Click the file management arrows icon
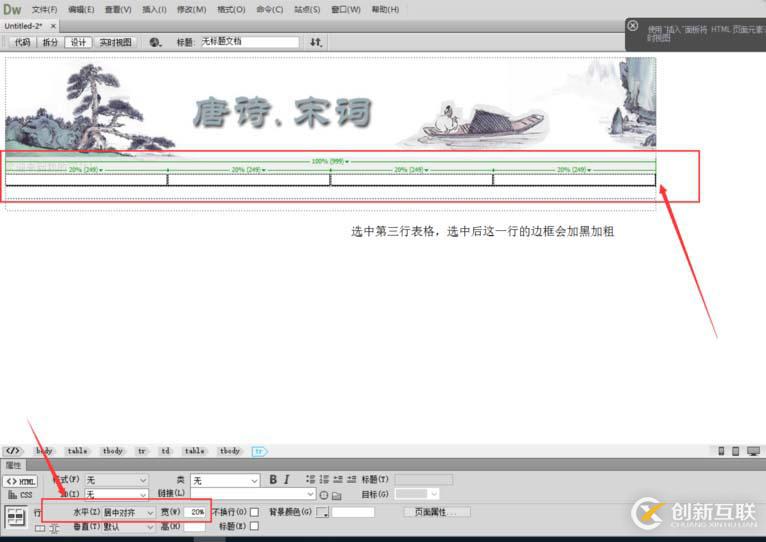Viewport: 766px width, 542px height. (316, 43)
